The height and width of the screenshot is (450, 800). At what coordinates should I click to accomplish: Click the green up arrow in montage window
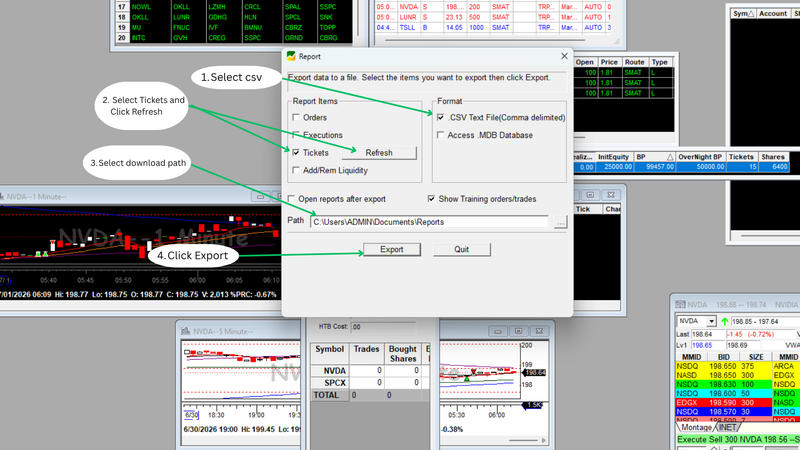724,321
